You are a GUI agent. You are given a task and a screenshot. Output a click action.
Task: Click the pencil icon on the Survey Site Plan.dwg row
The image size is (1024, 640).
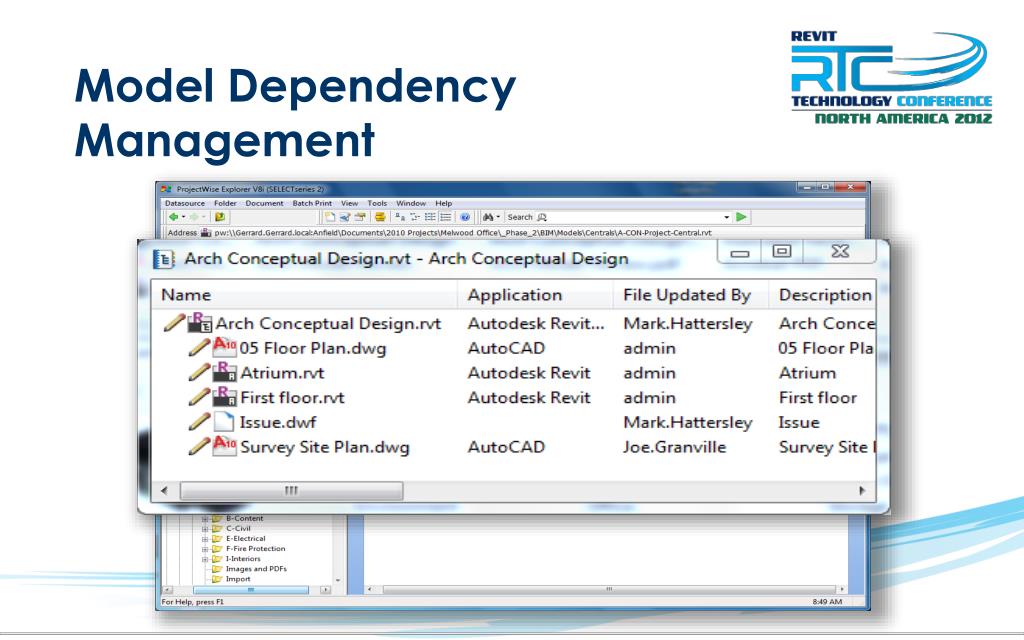pos(199,446)
